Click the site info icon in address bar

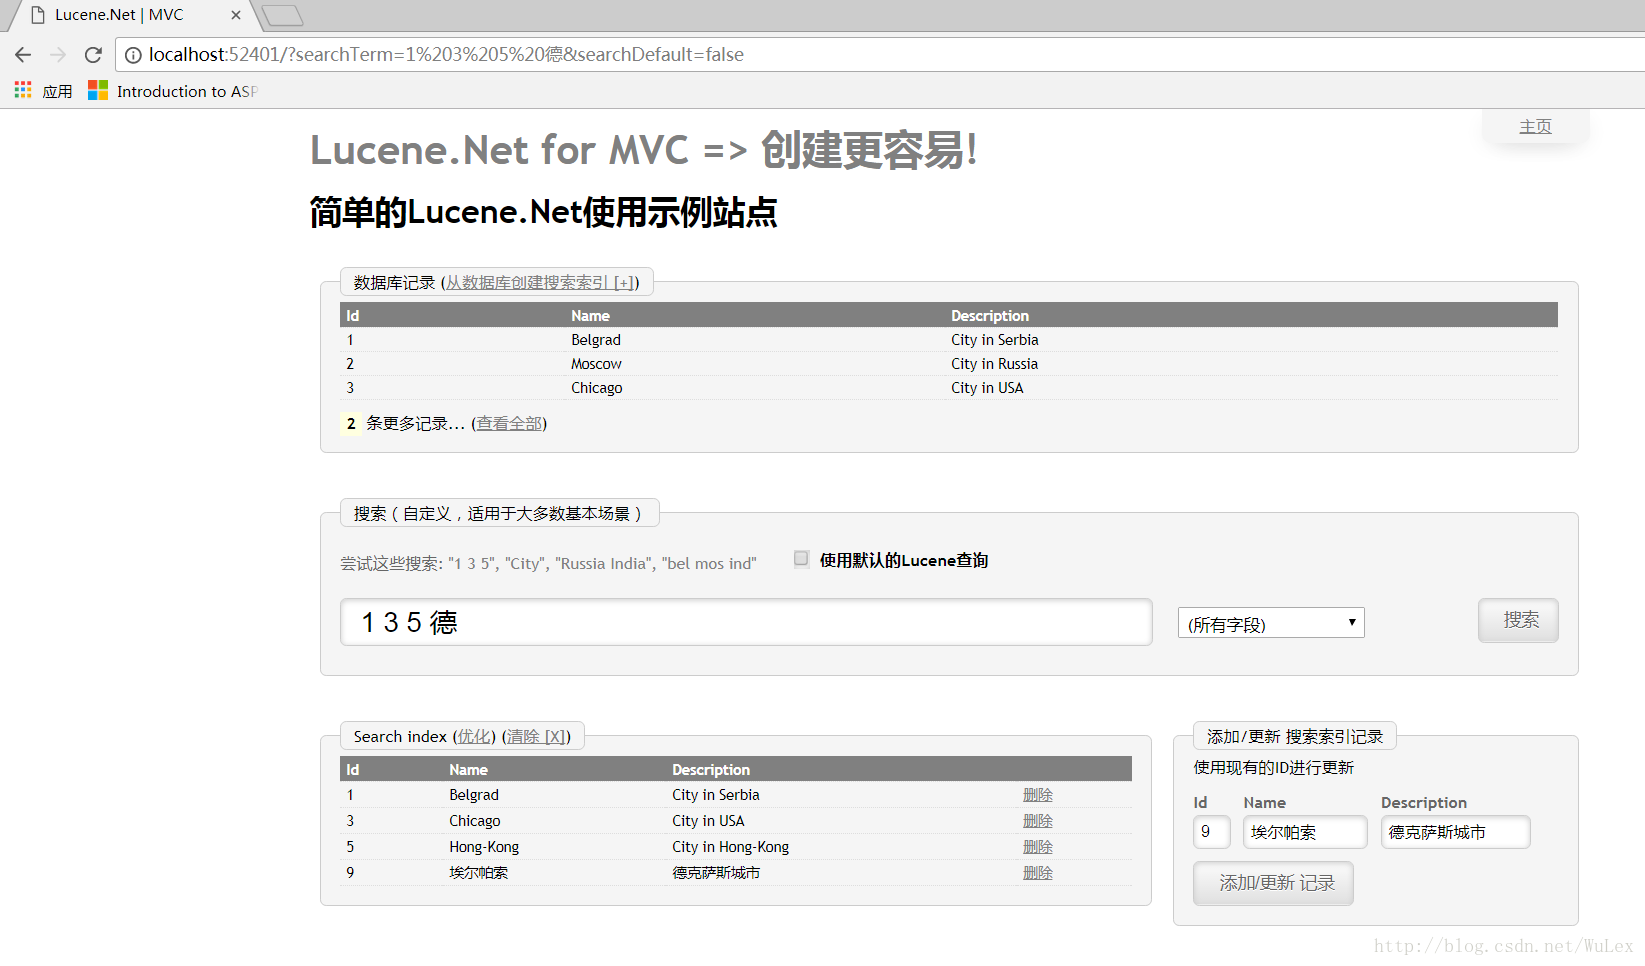click(x=133, y=55)
